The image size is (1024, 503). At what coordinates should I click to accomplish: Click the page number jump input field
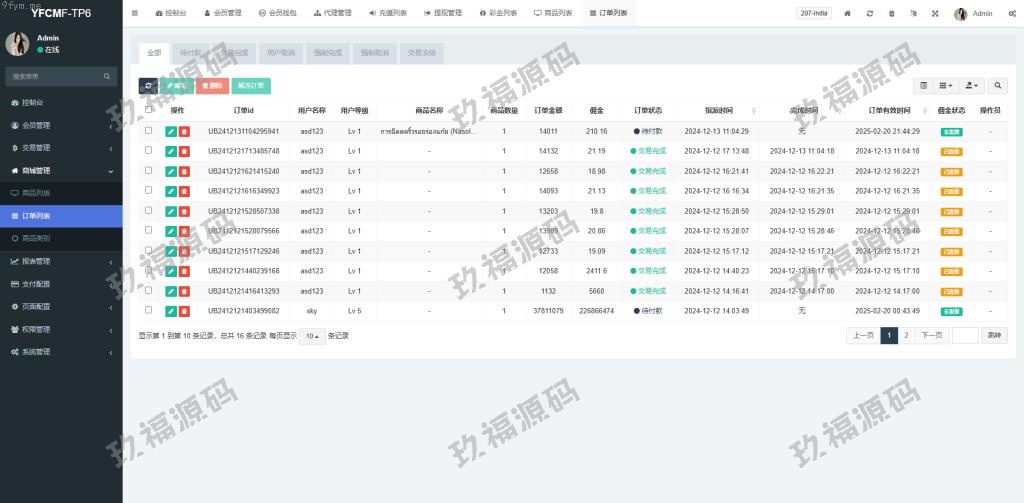pos(965,335)
